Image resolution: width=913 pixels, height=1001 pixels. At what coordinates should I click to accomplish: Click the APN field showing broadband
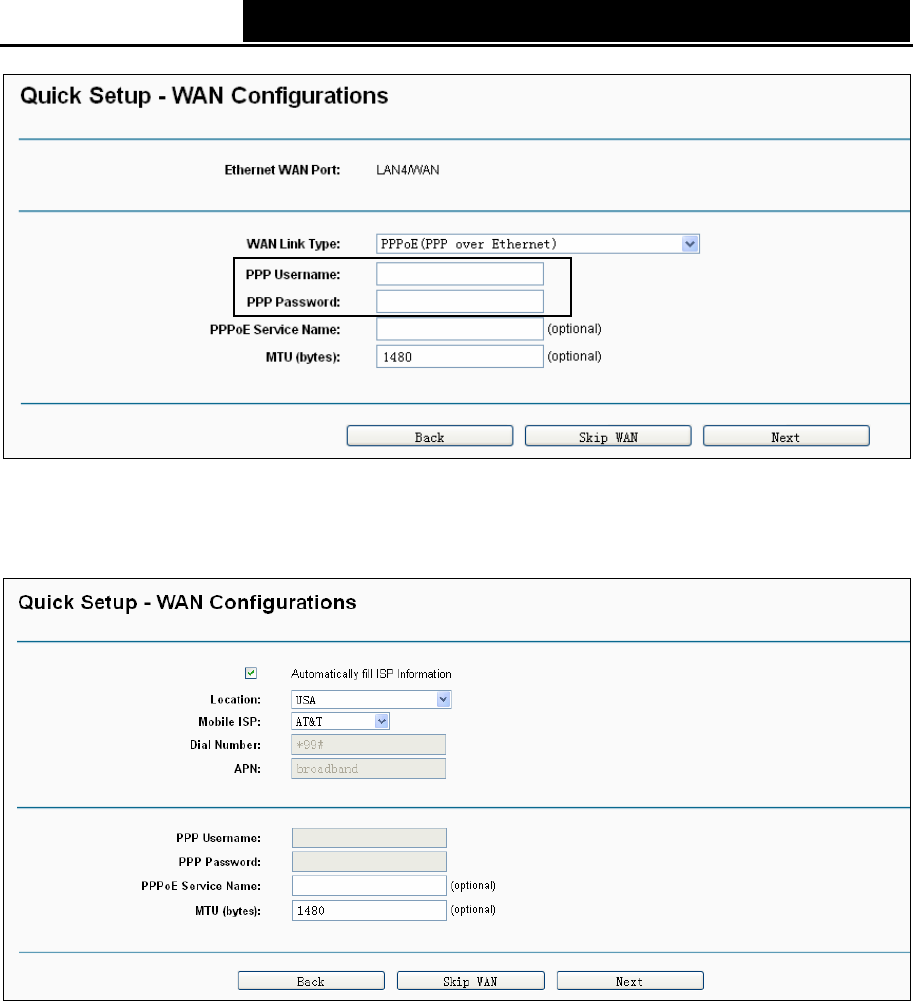click(x=368, y=769)
